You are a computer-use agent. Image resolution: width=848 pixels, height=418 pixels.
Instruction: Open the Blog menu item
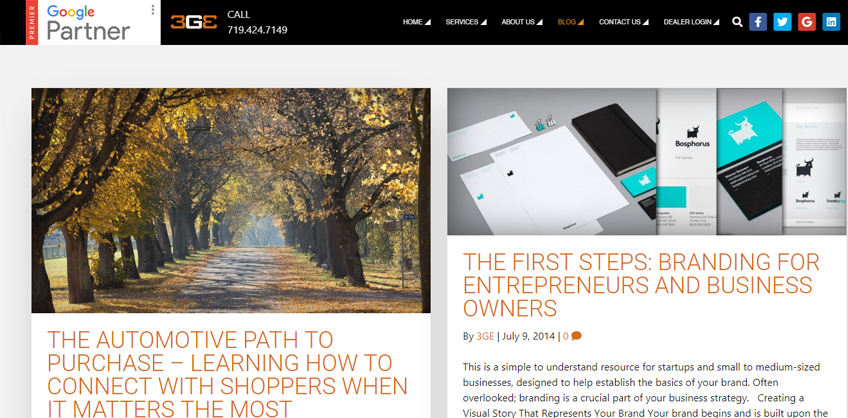571,22
